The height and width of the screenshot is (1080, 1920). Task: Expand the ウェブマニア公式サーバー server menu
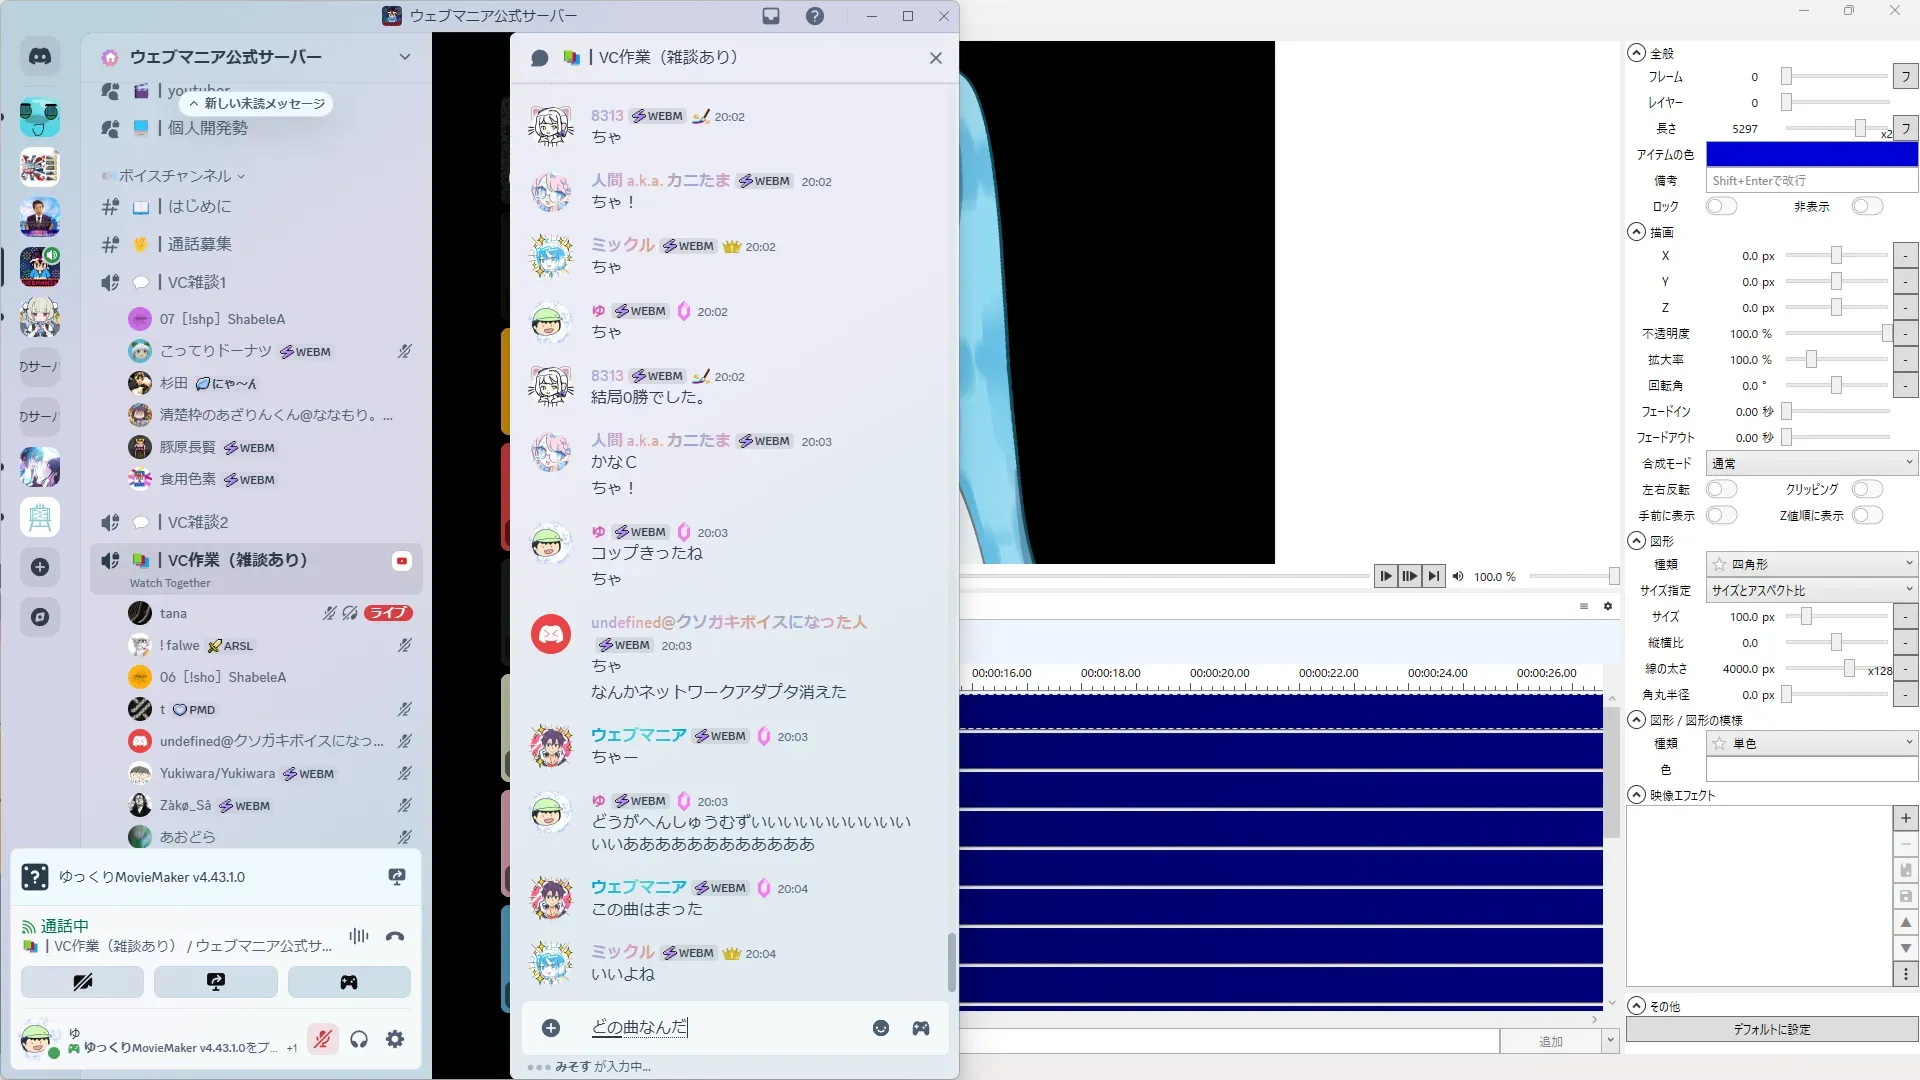[404, 57]
